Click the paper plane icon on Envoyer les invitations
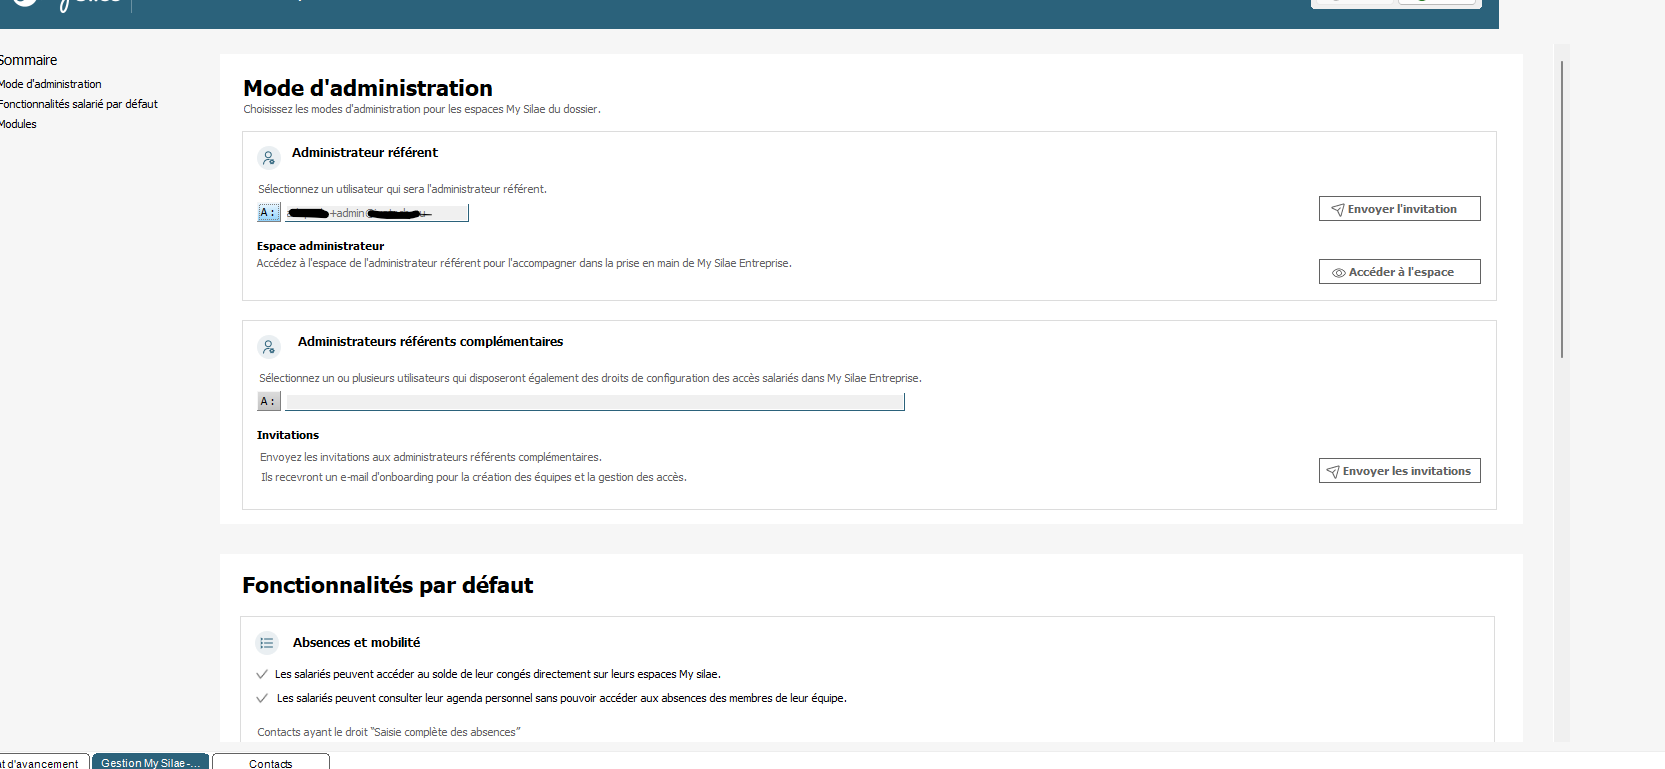 (x=1332, y=471)
